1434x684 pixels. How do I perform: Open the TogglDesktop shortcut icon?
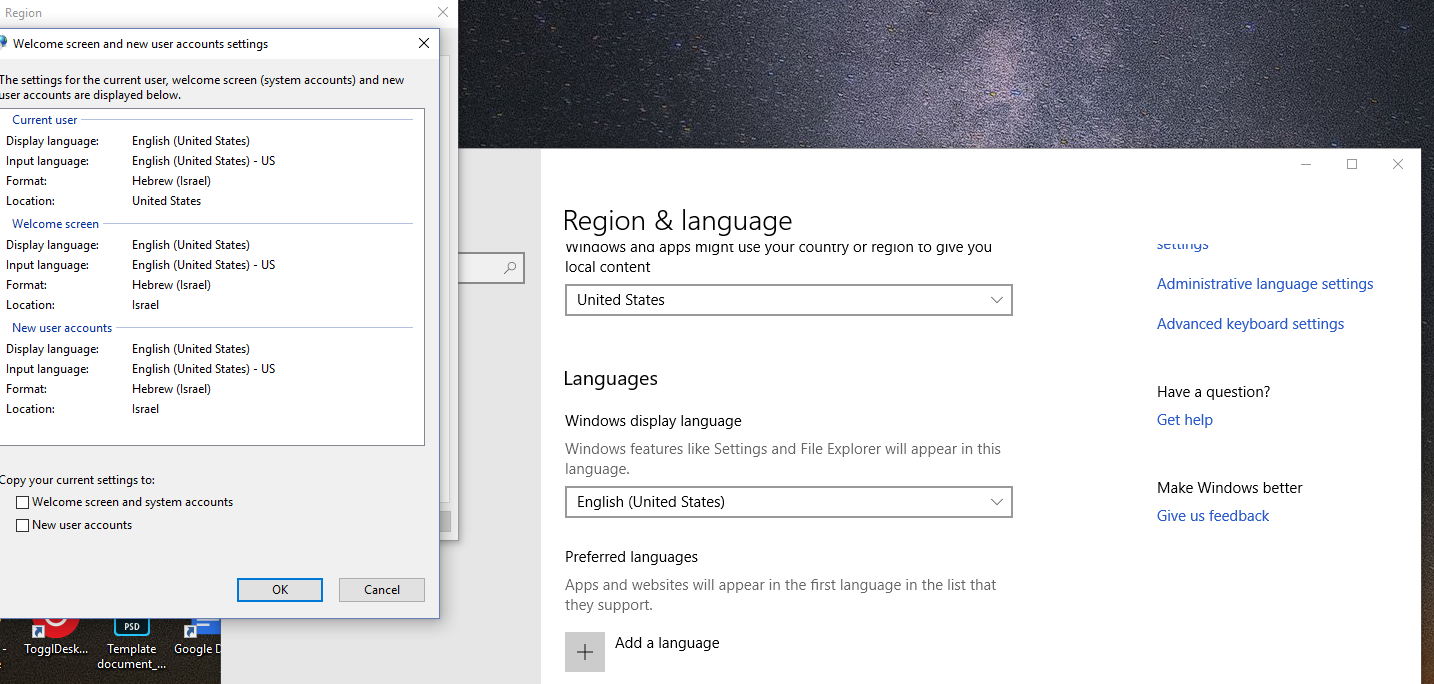(x=56, y=629)
